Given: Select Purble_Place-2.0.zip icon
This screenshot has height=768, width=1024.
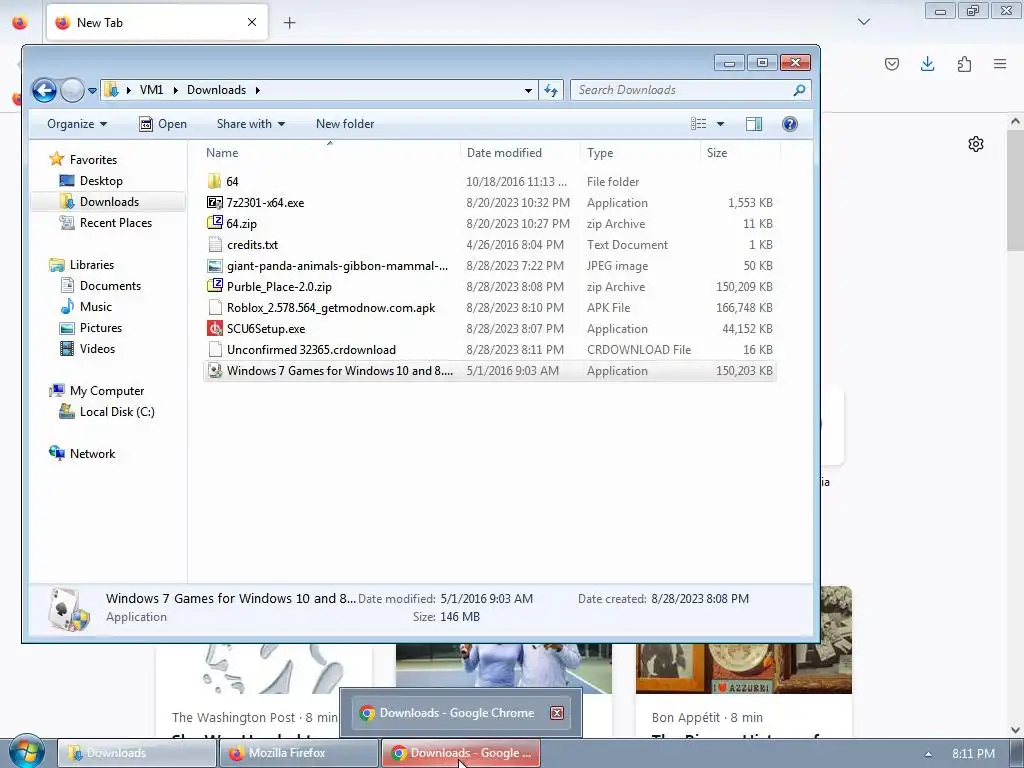Looking at the screenshot, I should (x=214, y=286).
